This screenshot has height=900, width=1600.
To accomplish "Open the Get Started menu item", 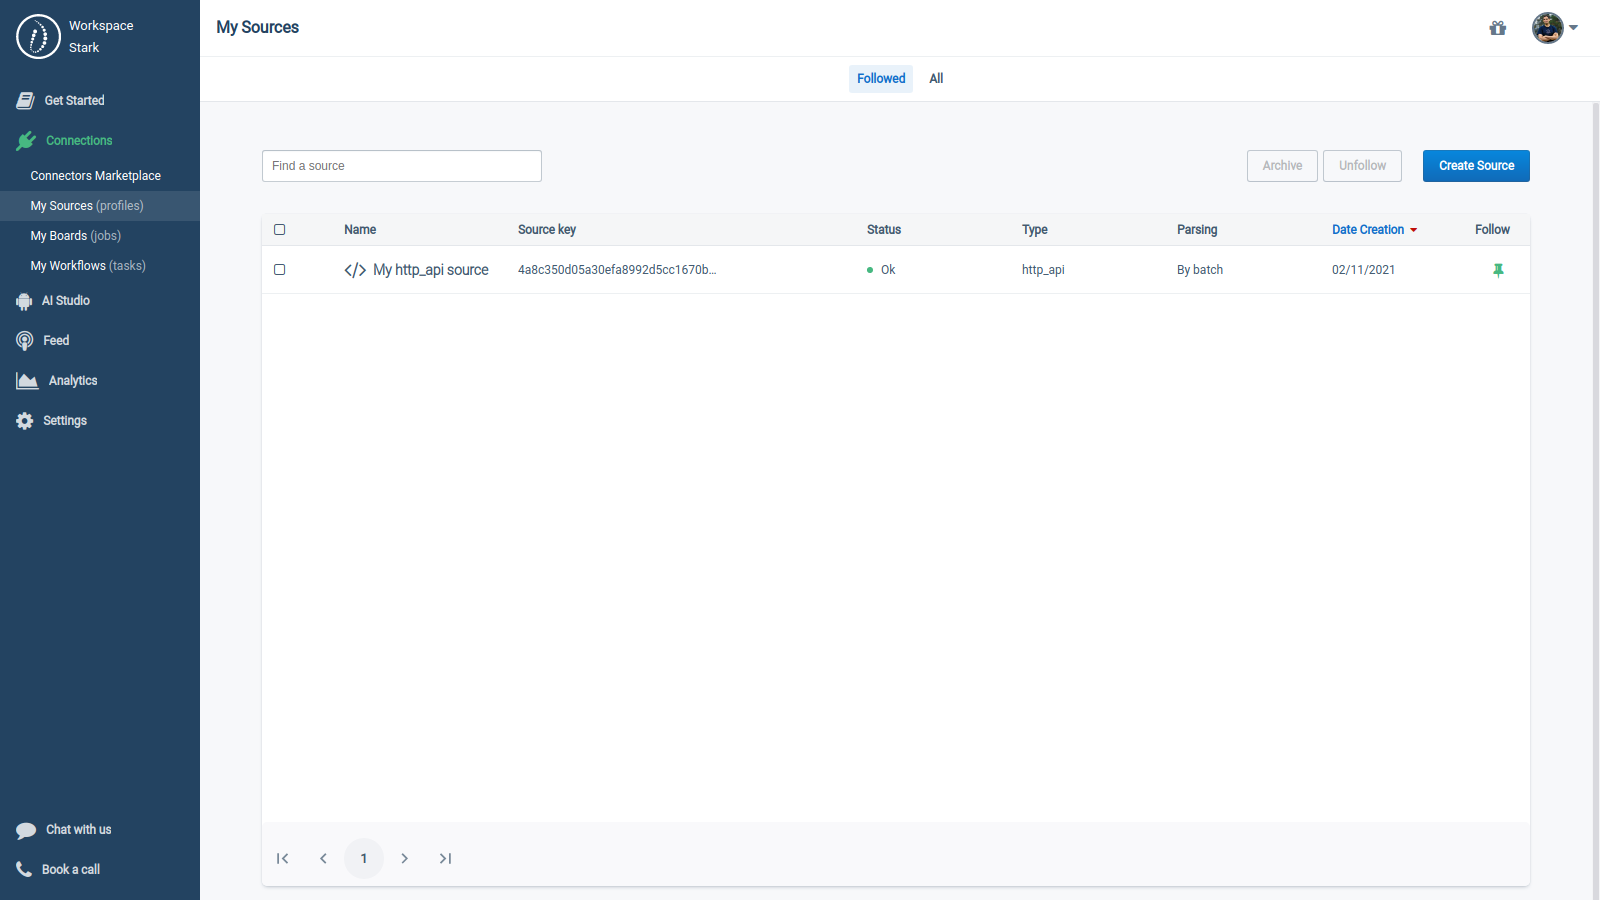I will pyautogui.click(x=75, y=101).
